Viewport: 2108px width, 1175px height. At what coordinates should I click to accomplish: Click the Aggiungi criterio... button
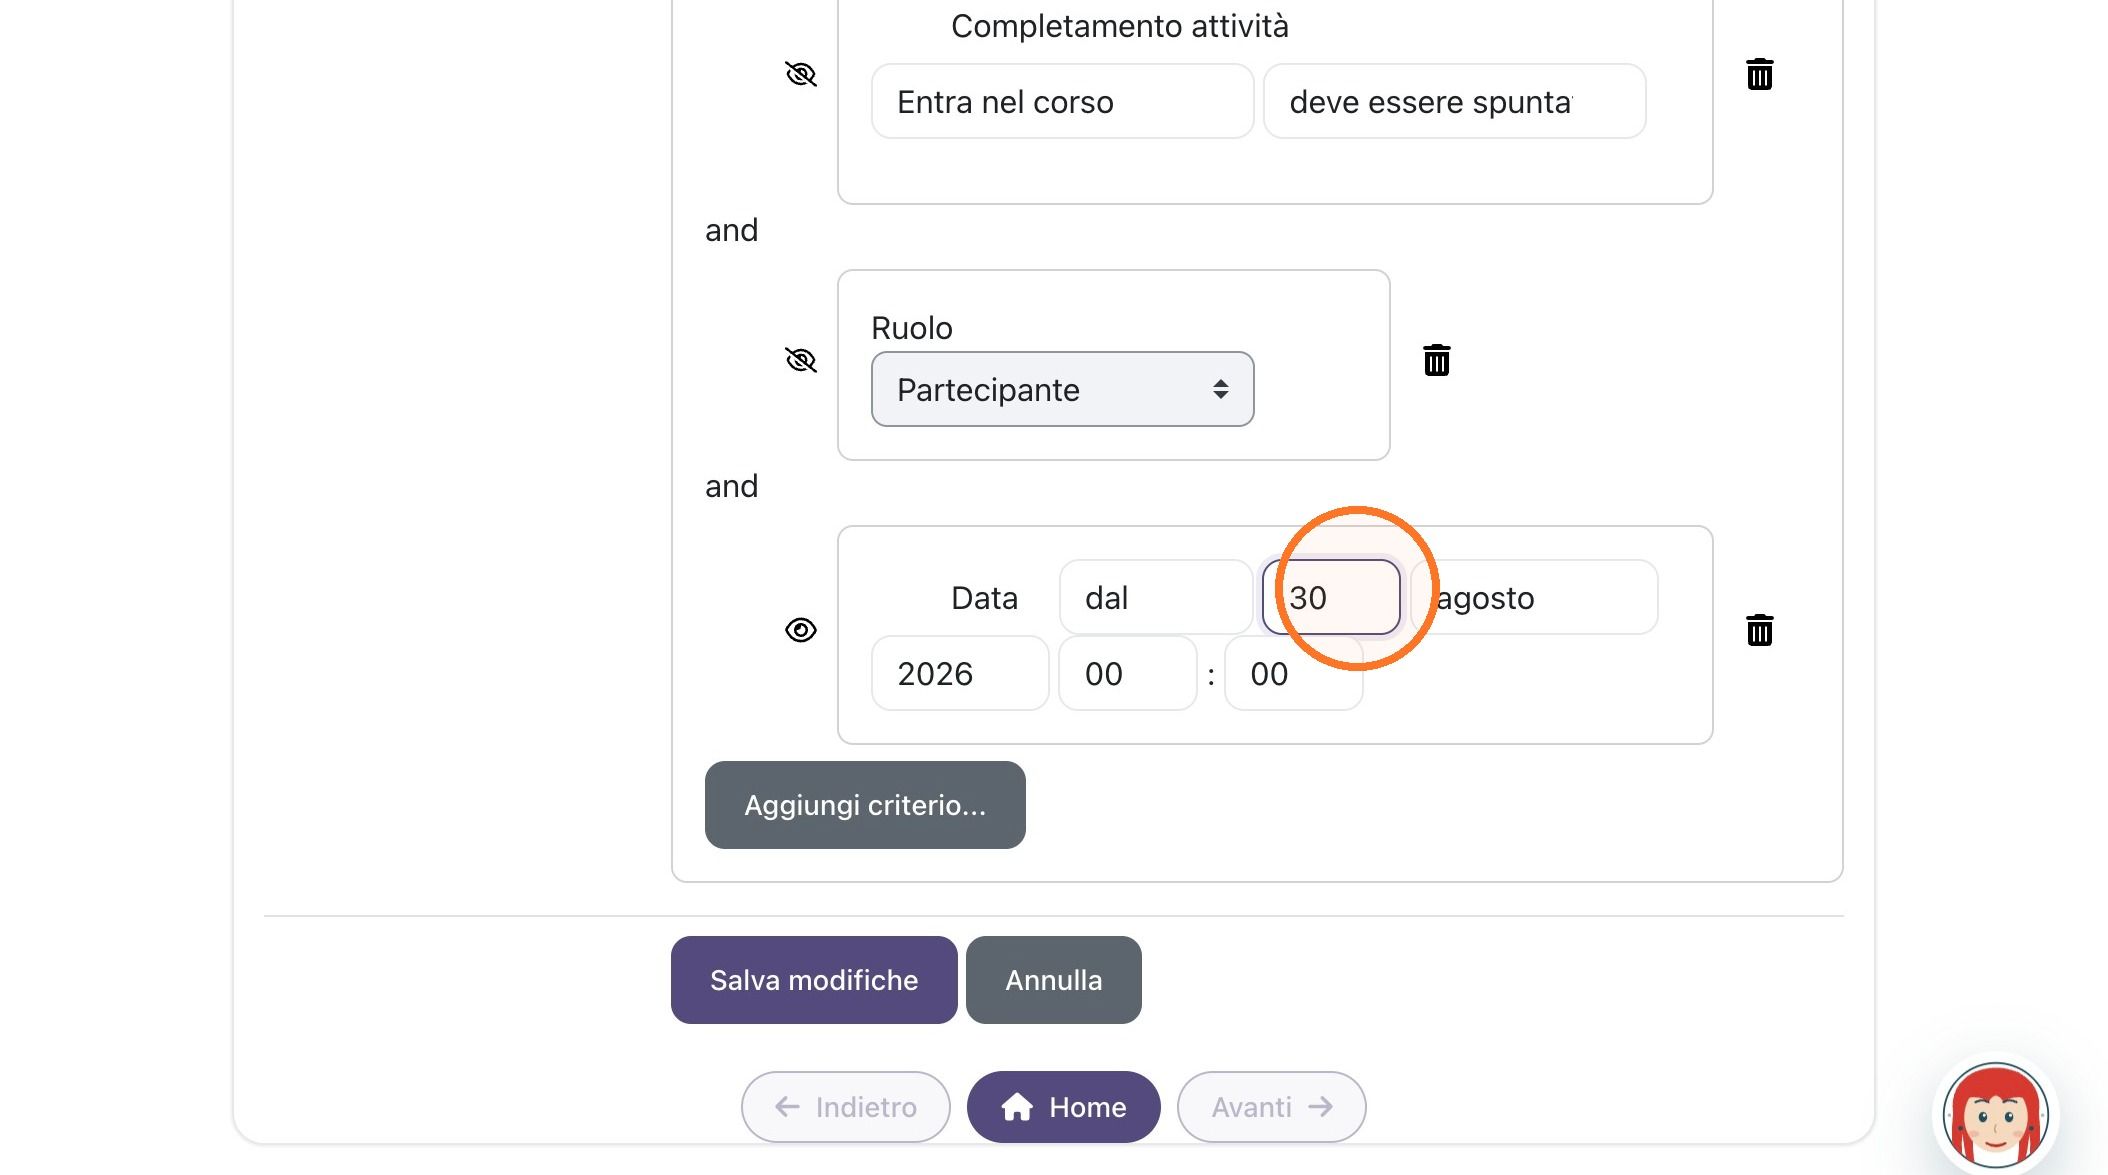(865, 805)
